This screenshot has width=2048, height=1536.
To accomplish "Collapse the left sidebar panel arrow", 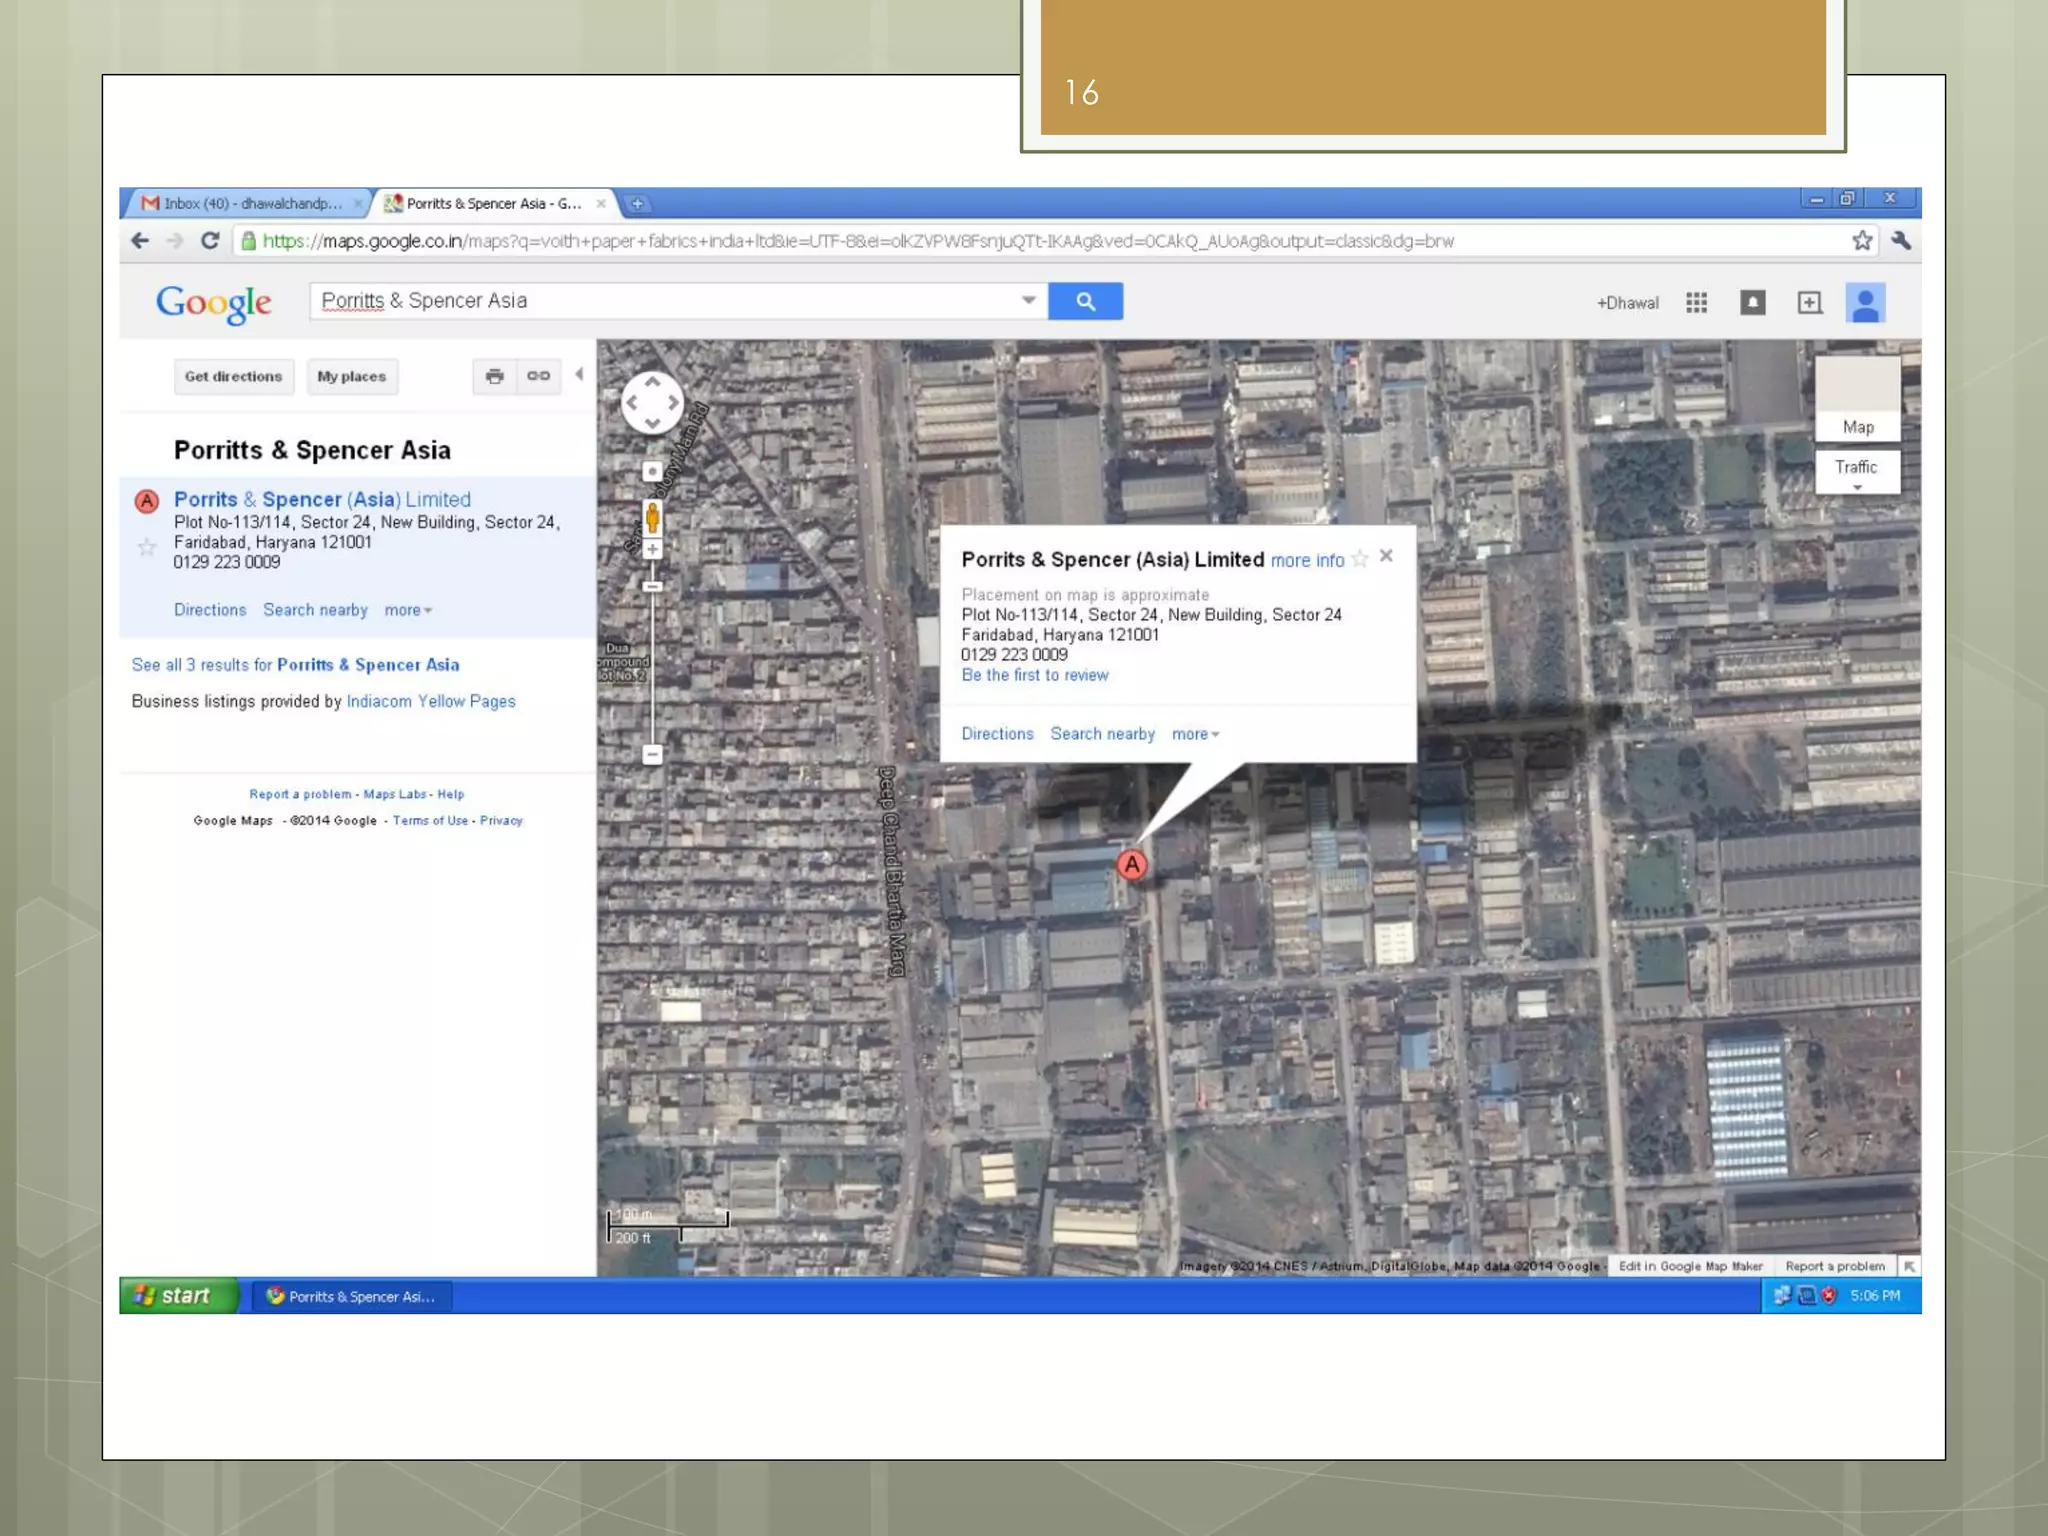I will (579, 375).
